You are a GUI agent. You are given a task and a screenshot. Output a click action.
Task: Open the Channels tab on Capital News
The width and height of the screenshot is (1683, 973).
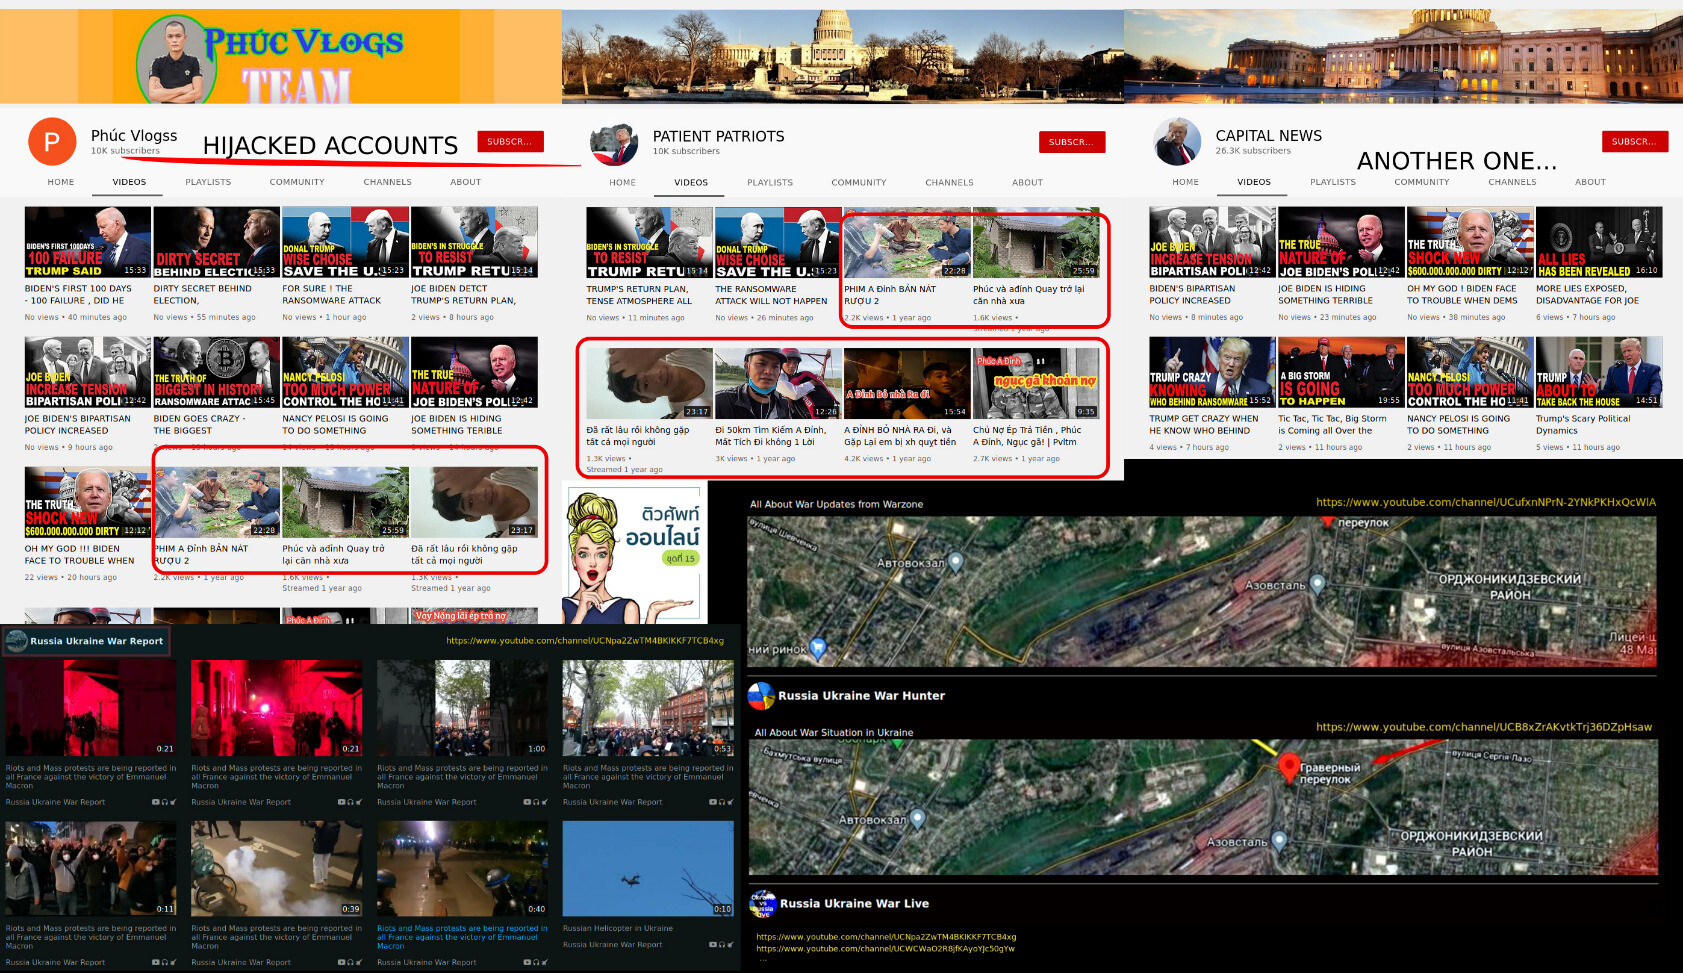tap(1512, 182)
